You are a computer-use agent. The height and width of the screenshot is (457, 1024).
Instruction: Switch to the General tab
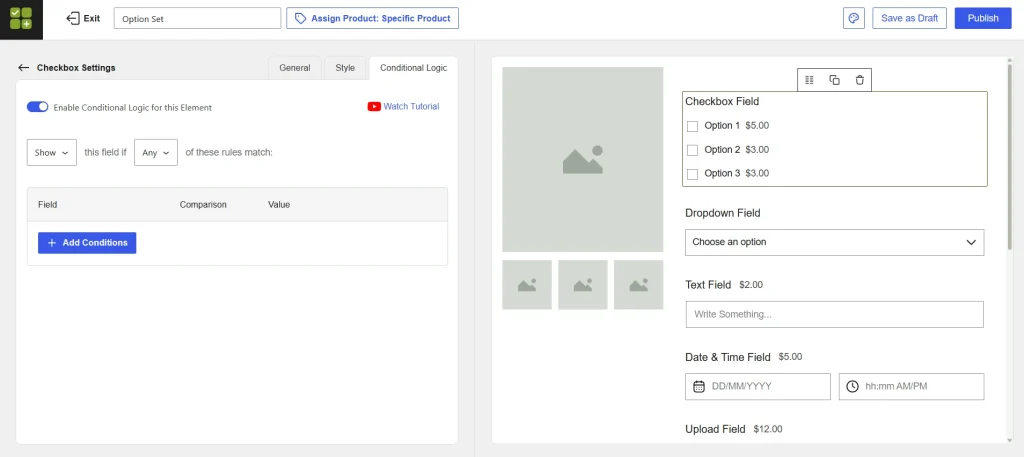295,68
